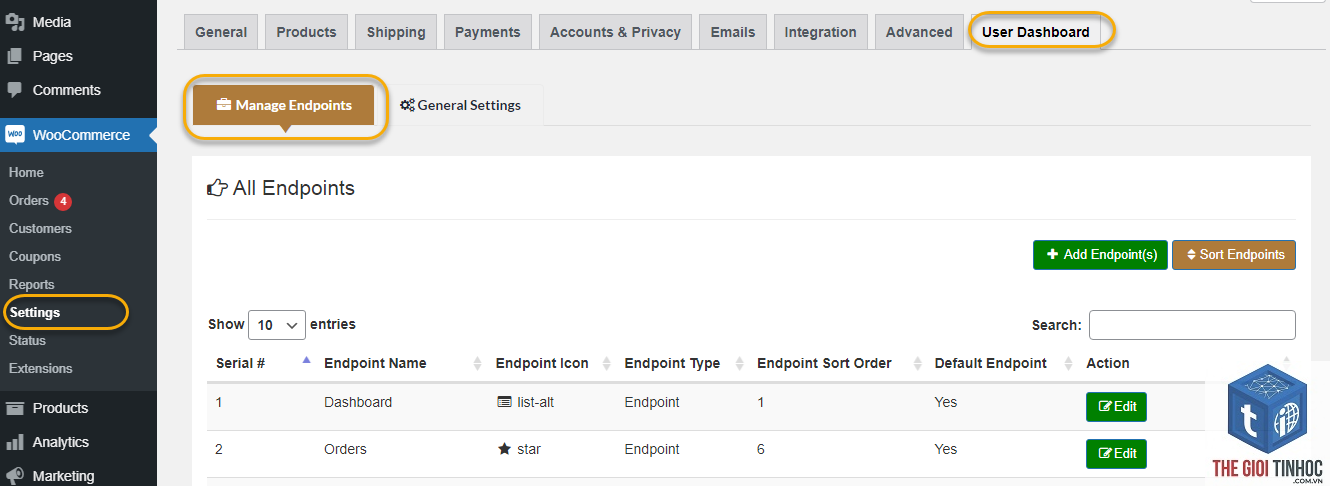This screenshot has height=486, width=1330.
Task: Go to Customers submenu
Action: tap(40, 229)
